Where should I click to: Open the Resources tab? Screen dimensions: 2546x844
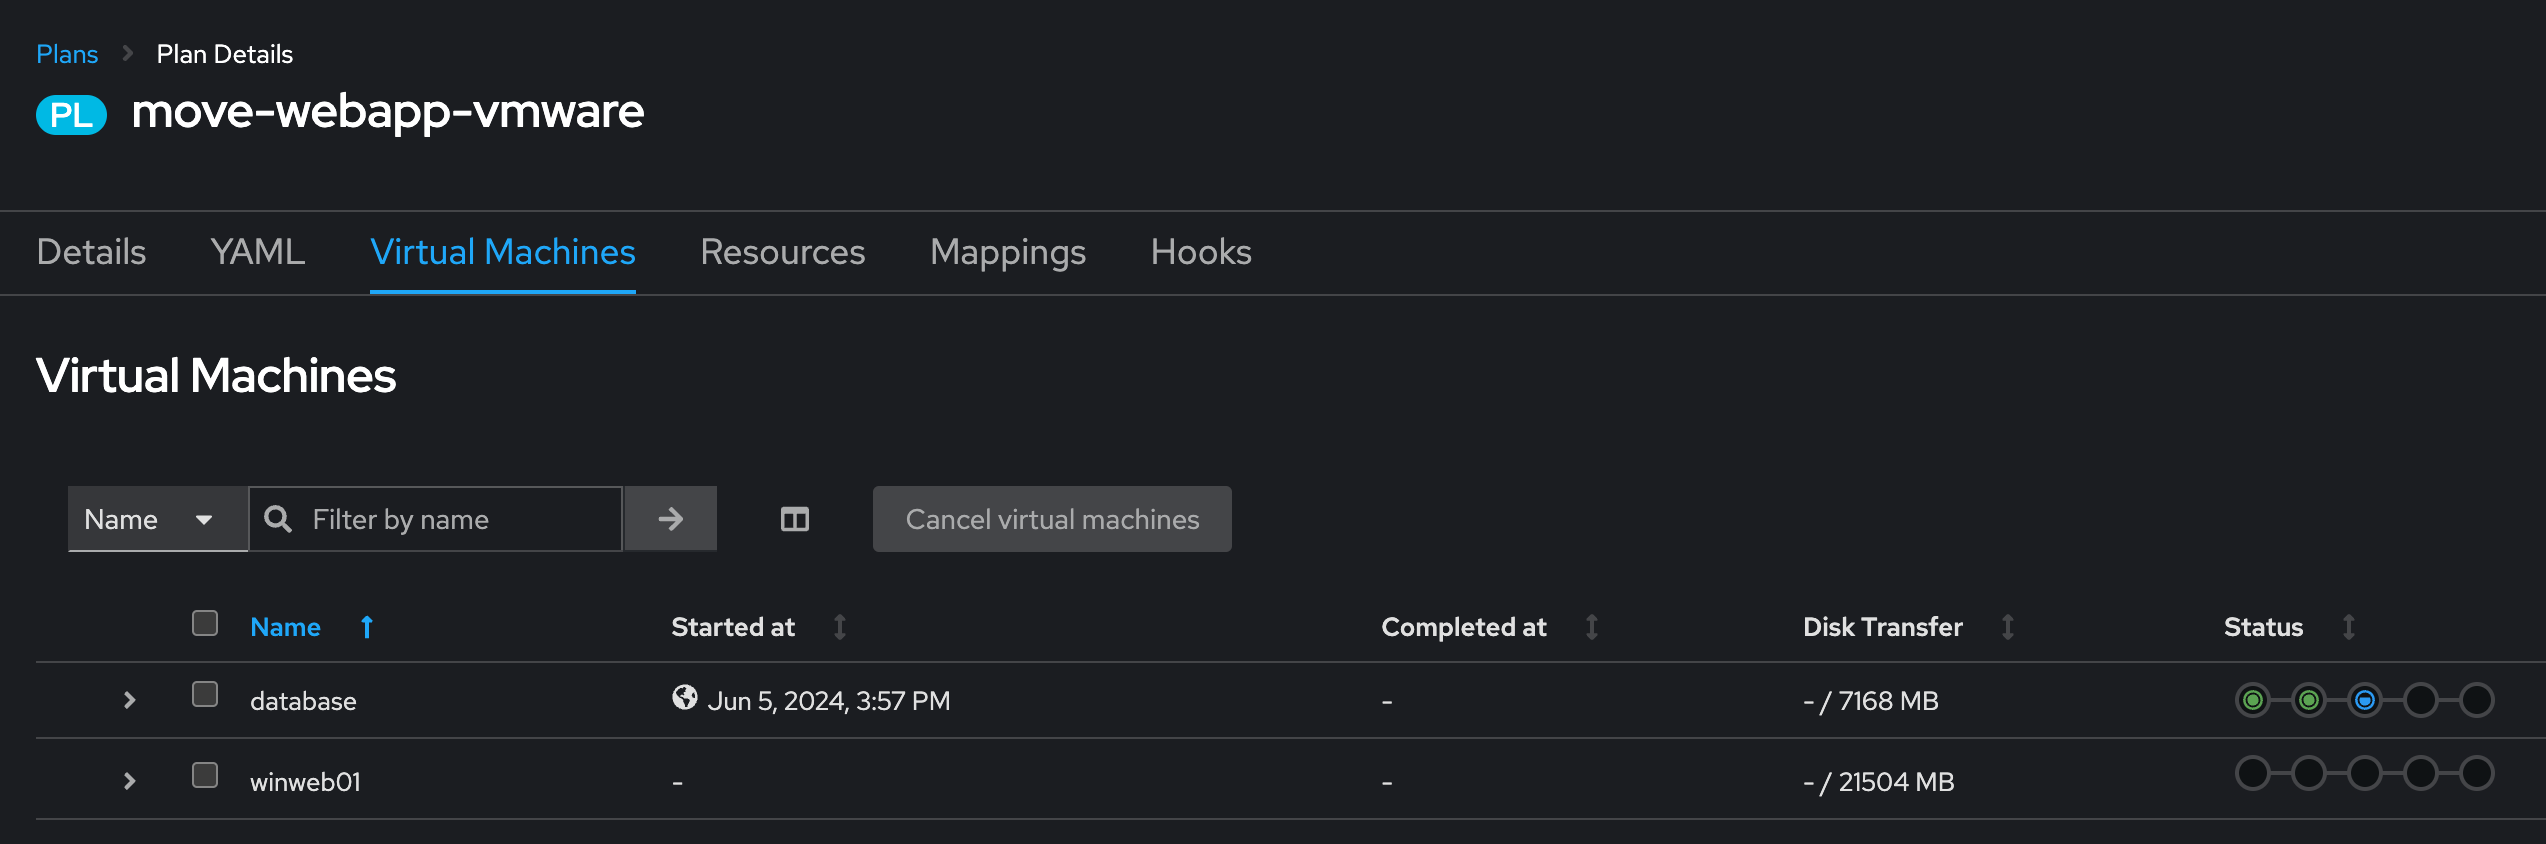(x=783, y=252)
